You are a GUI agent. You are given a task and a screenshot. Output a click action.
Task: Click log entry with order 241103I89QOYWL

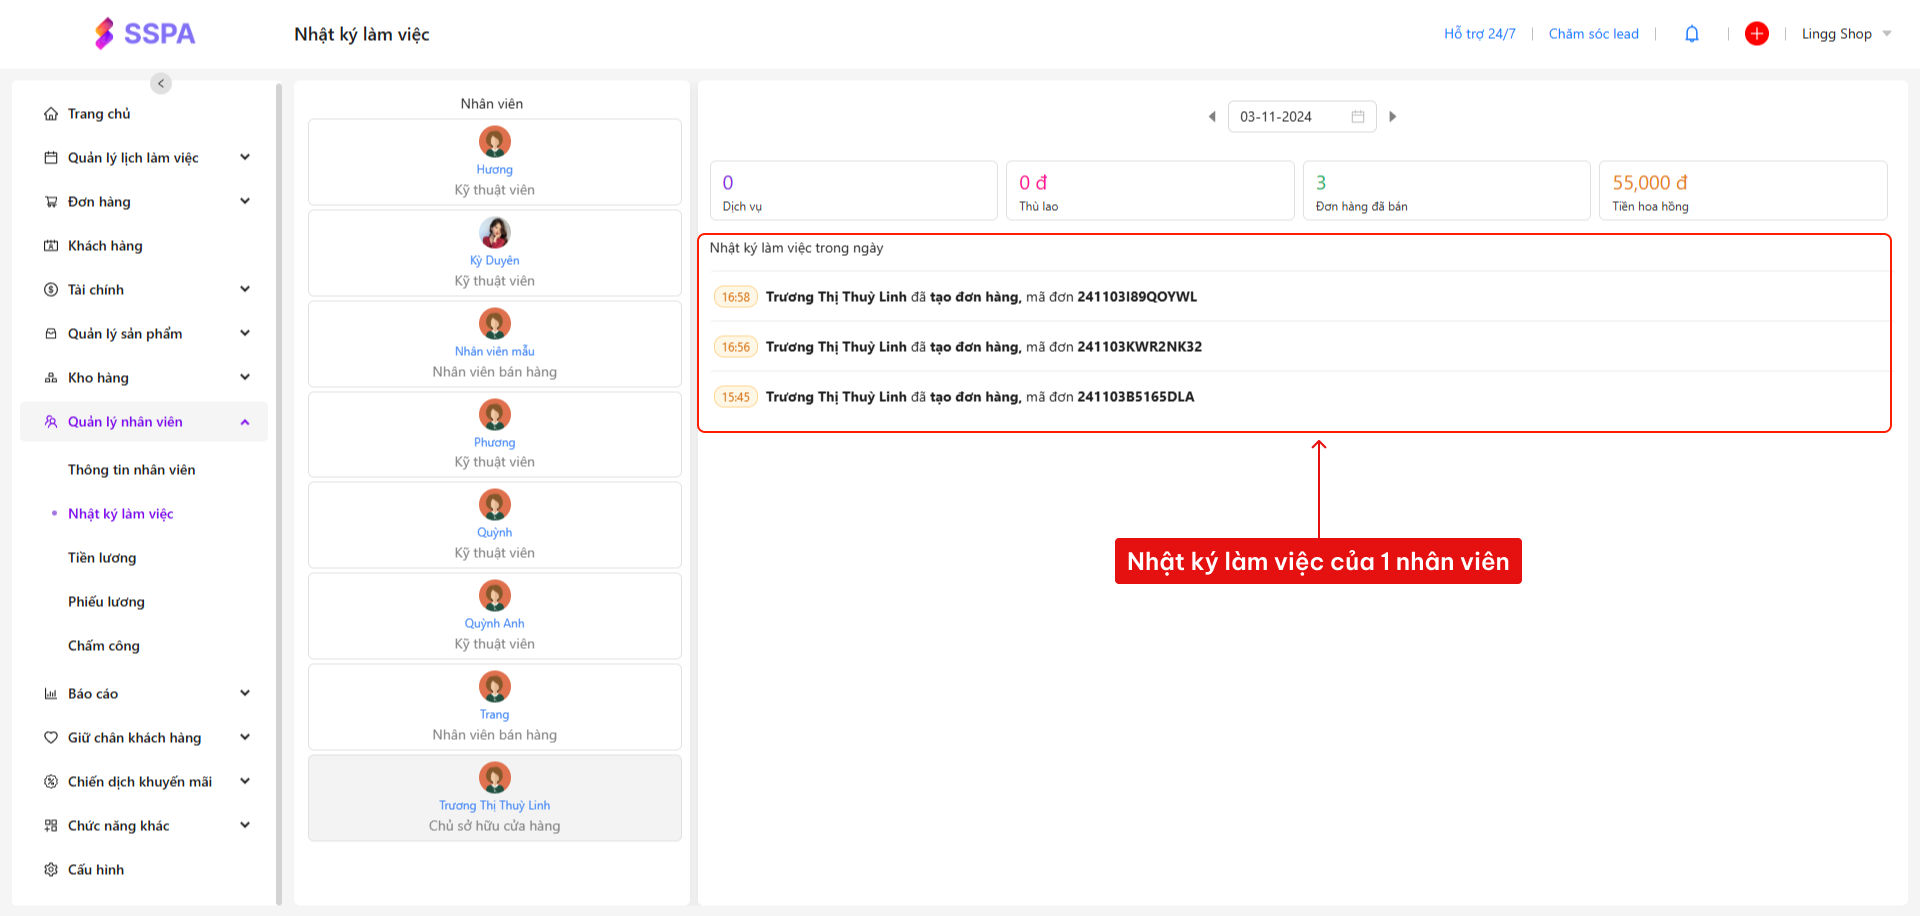coord(1300,297)
